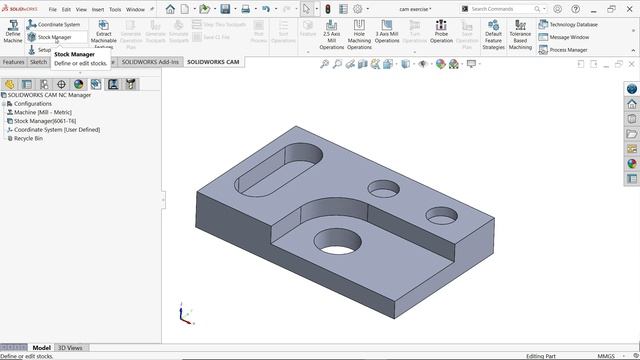Open dropdown next to Options gear
Viewport: 640px width, 360px height.
368,9
